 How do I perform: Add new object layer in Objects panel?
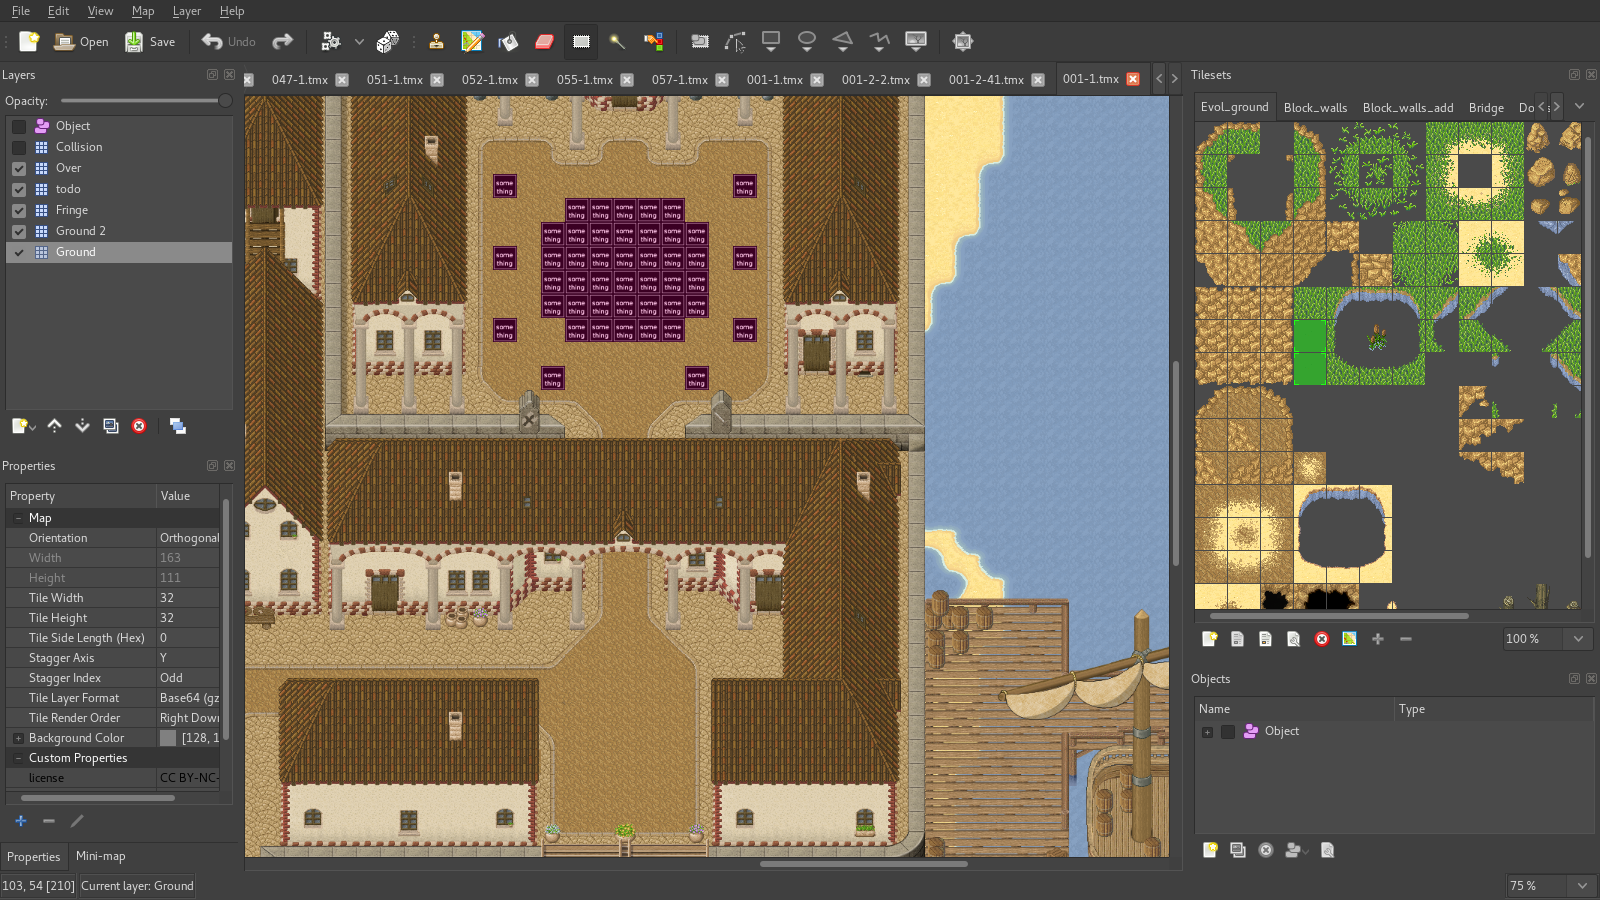(1210, 850)
